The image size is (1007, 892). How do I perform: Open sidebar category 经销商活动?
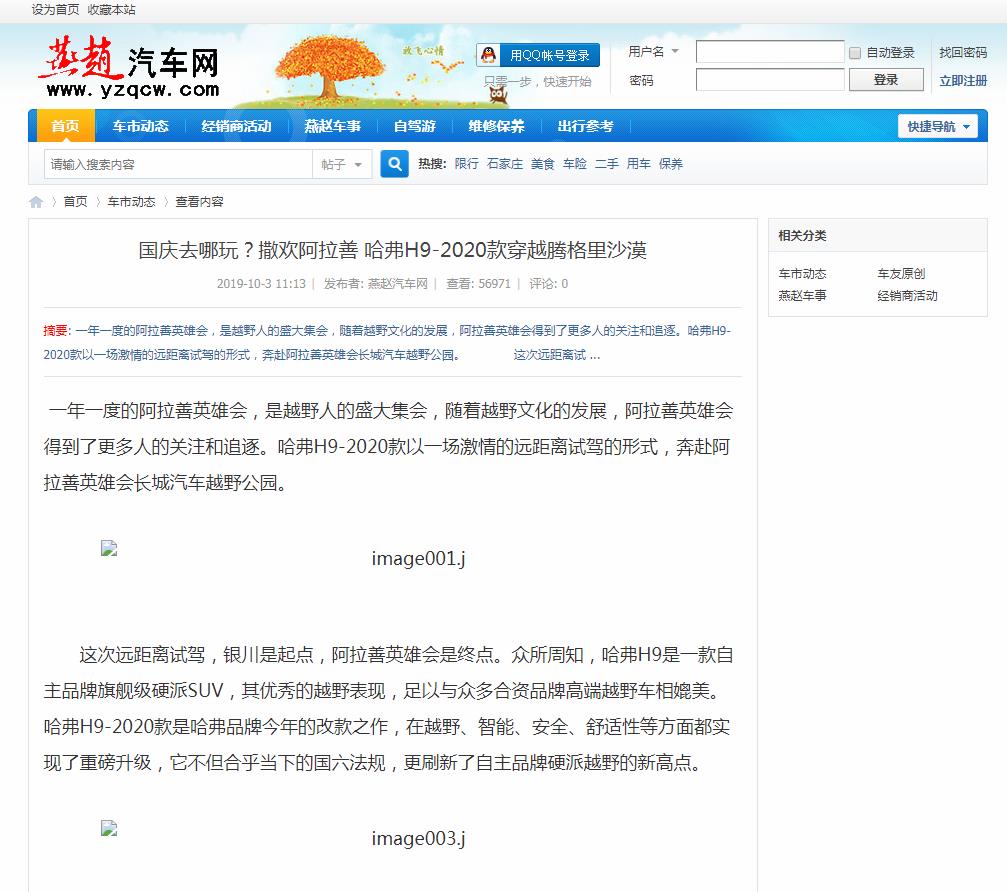907,295
